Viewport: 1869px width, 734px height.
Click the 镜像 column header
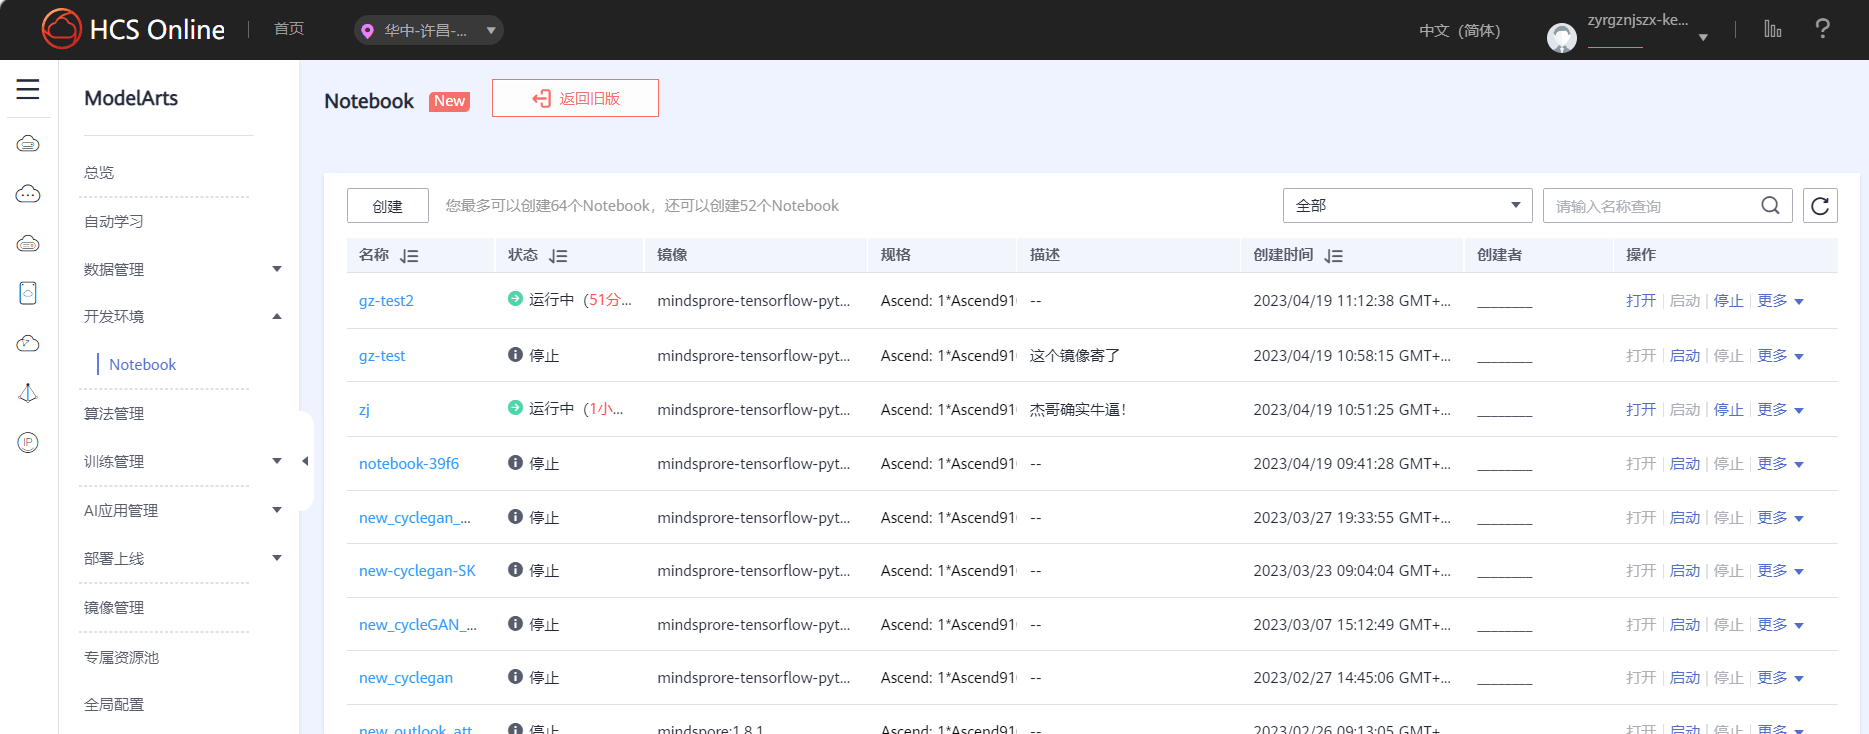(672, 255)
